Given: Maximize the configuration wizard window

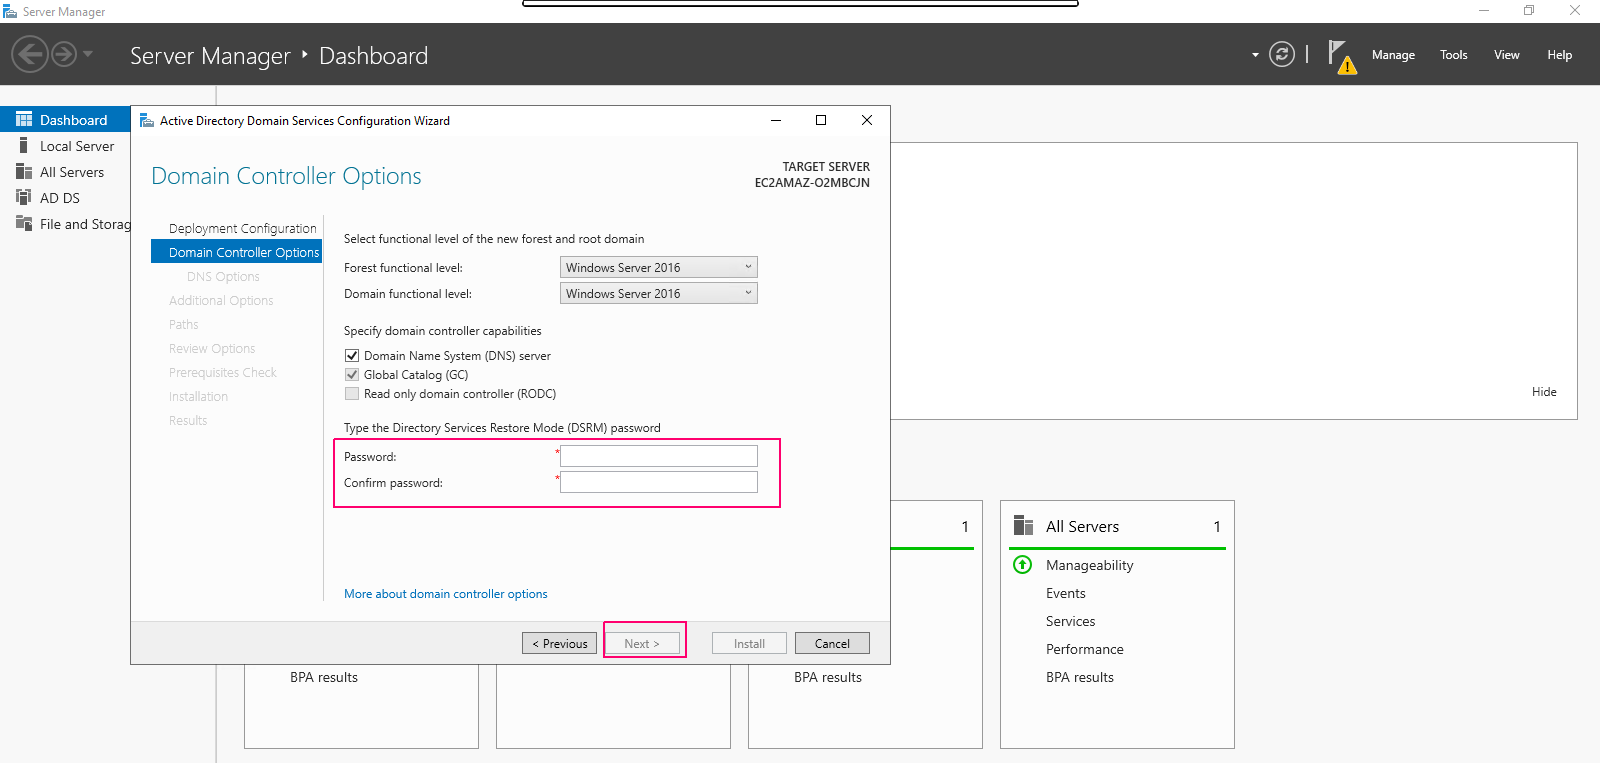Looking at the screenshot, I should click(821, 120).
